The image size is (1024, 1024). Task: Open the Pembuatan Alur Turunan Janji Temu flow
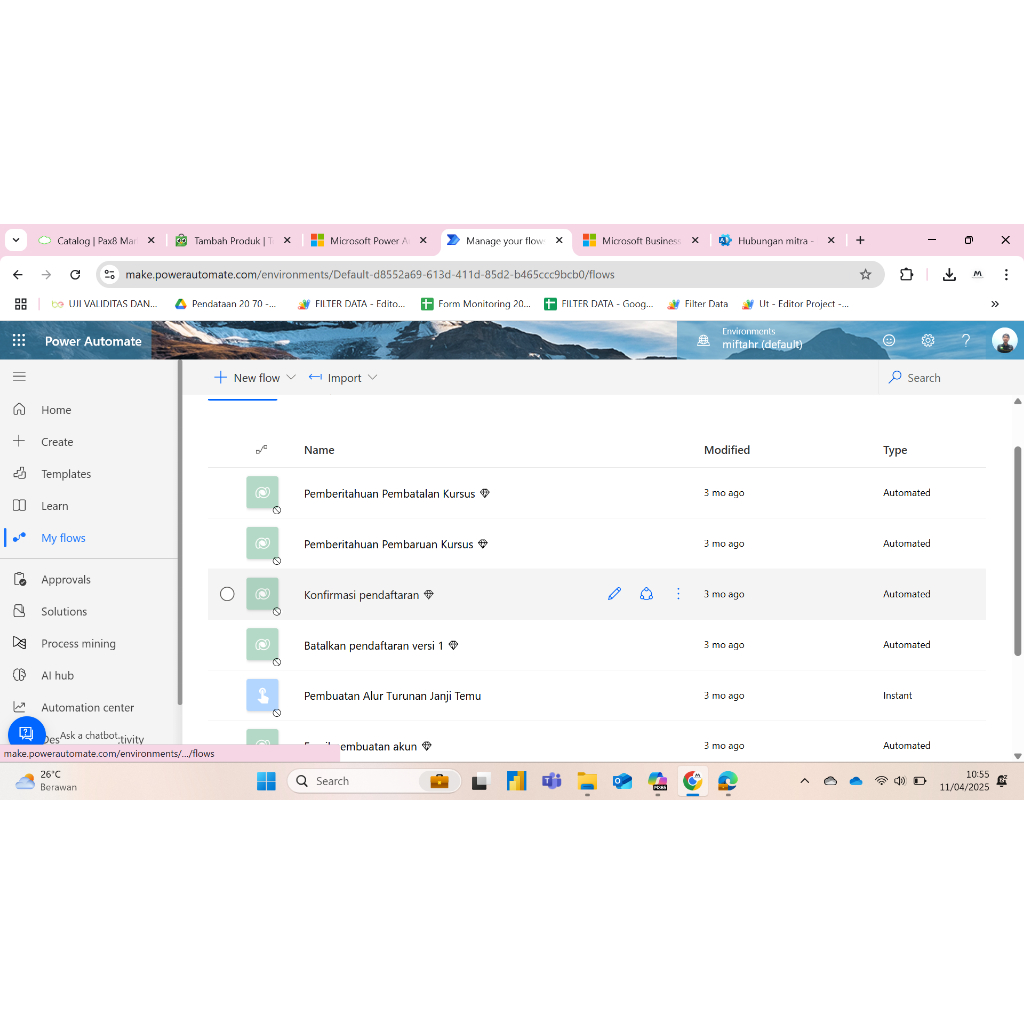tap(392, 696)
